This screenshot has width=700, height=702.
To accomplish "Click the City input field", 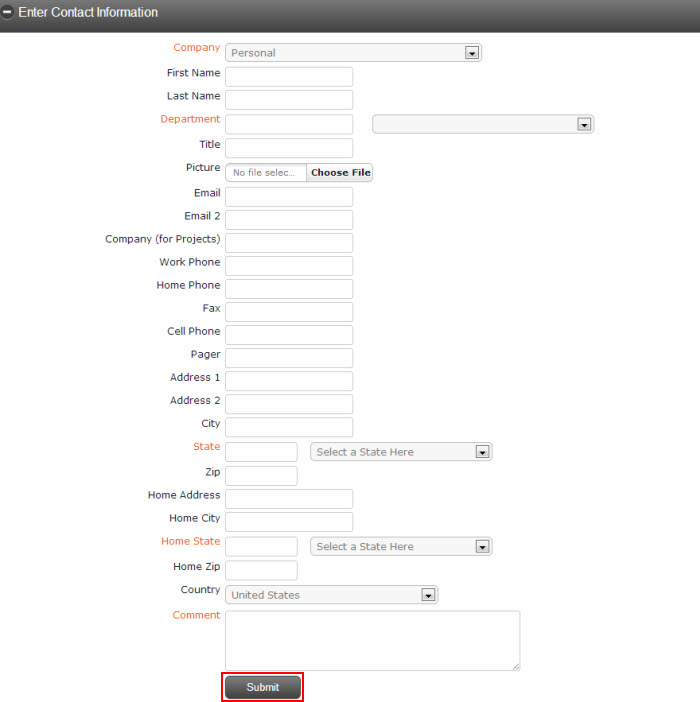I will pos(289,427).
